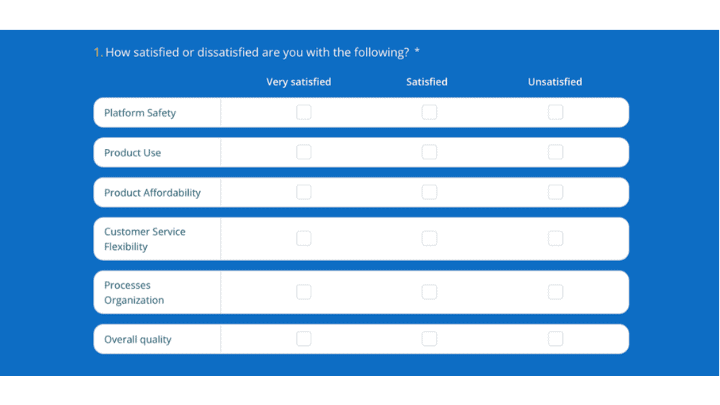
Task: Click the Overall quality row label
Action: coord(138,339)
